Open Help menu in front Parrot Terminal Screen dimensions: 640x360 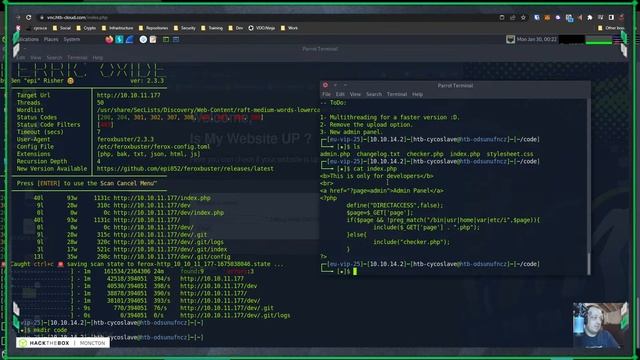click(417, 94)
